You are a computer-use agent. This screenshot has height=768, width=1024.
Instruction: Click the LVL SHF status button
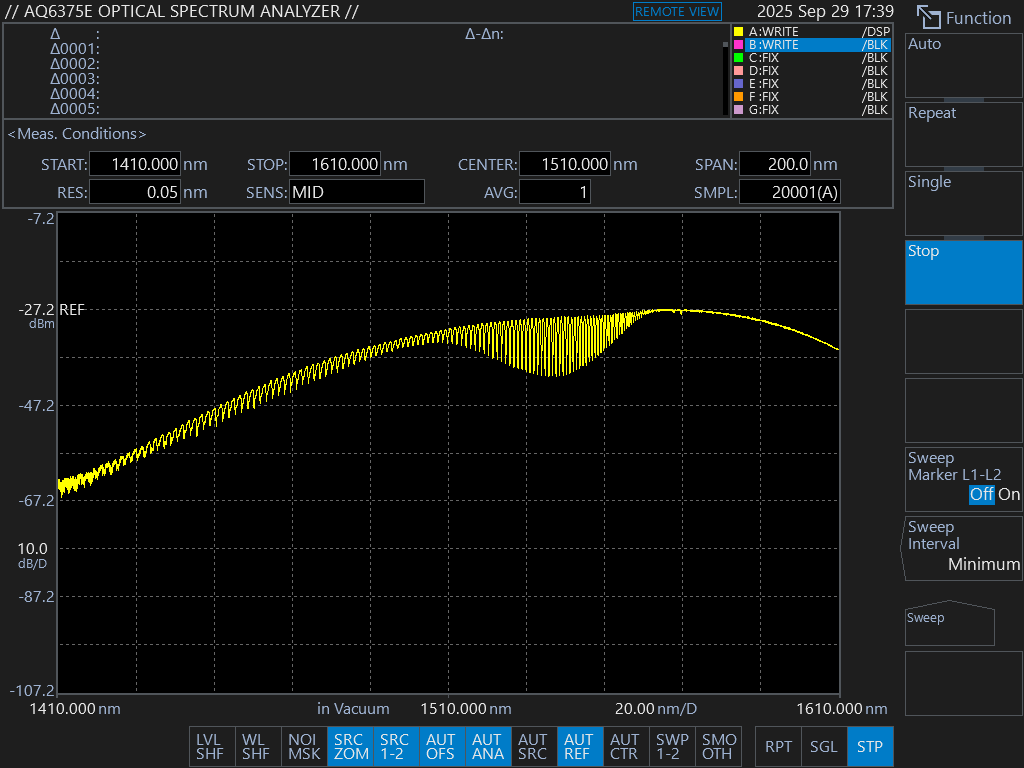coord(210,747)
